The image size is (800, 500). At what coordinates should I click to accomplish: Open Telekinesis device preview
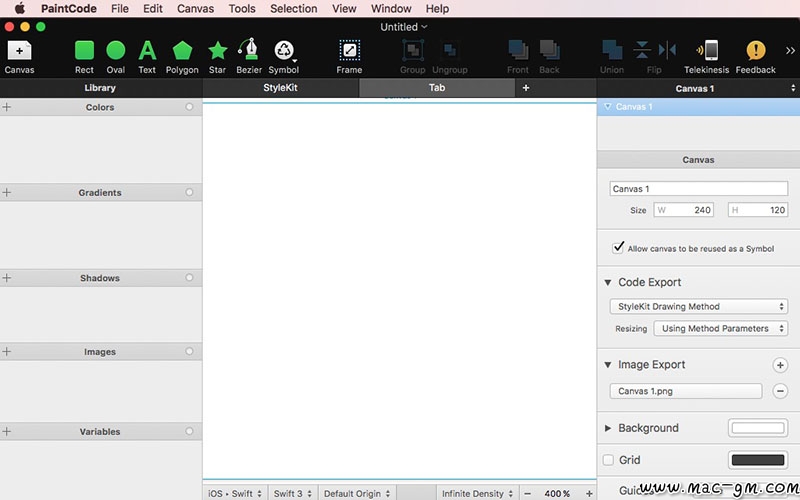707,57
